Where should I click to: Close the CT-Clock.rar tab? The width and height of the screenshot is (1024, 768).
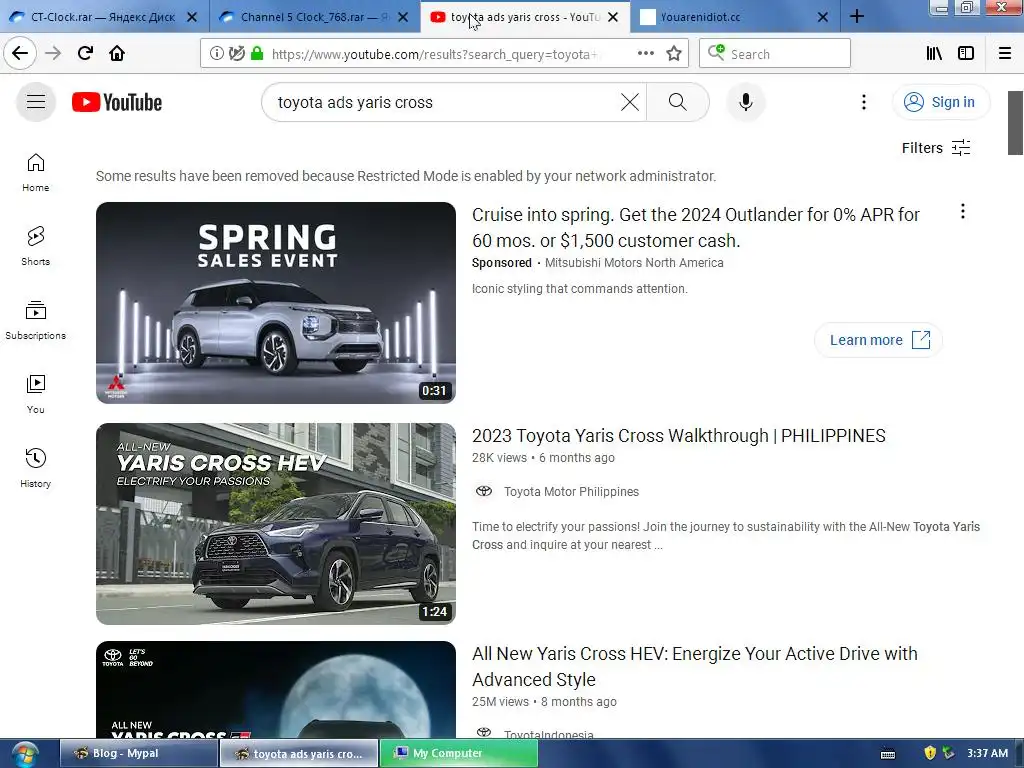coord(192,17)
